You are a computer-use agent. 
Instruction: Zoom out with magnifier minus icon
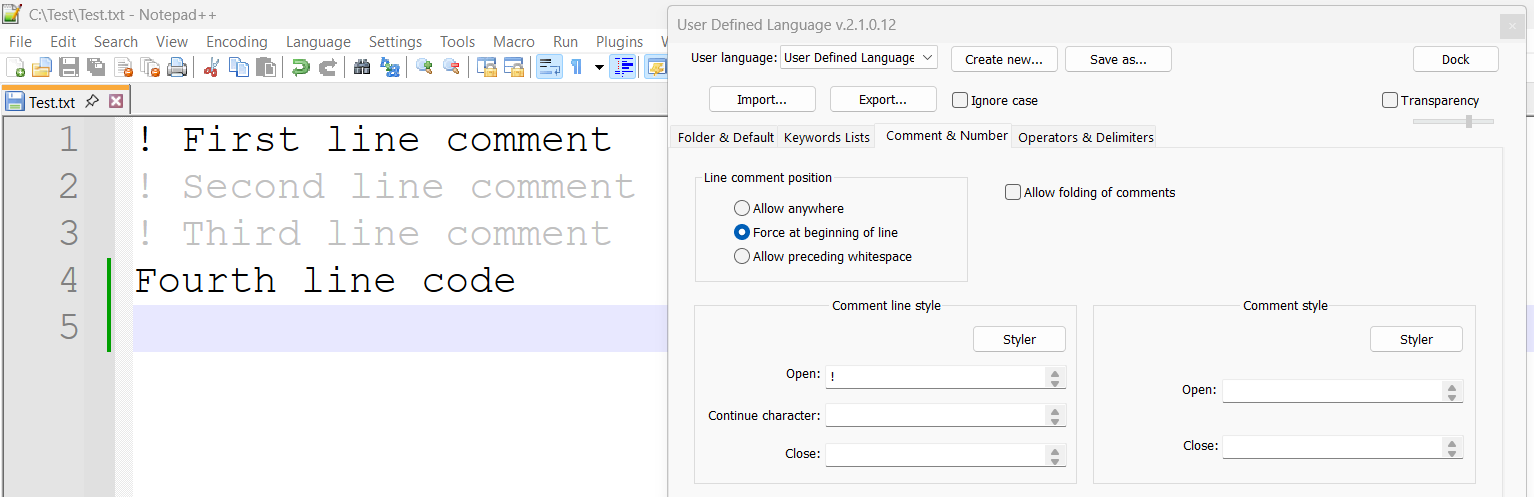pos(451,68)
